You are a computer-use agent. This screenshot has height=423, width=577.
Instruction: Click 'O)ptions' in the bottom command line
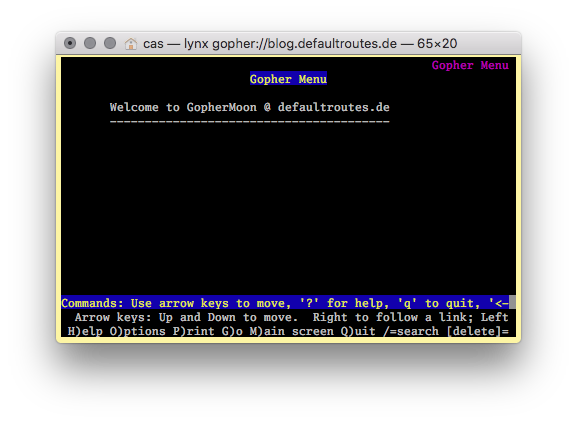138,331
